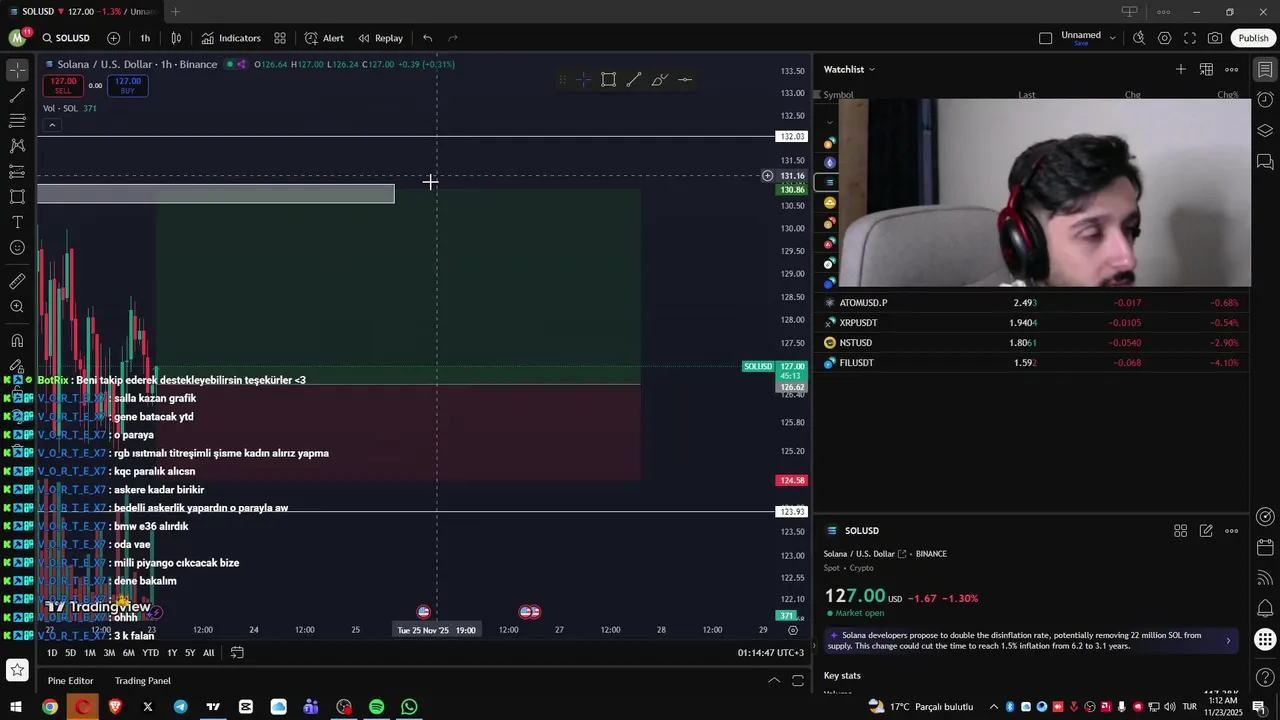Open the Trading Panel tab
1280x720 pixels.
coord(143,681)
